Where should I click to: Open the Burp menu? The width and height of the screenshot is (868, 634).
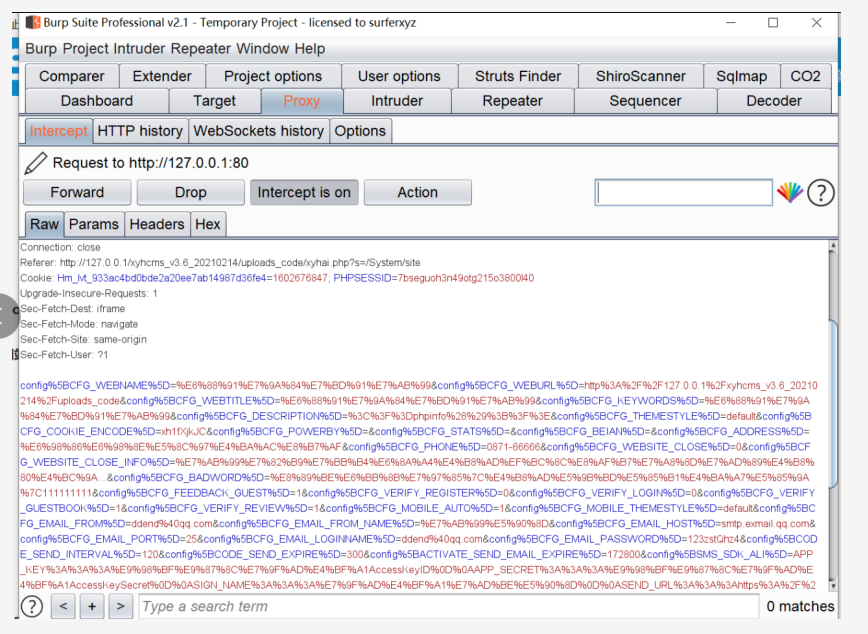tap(41, 49)
